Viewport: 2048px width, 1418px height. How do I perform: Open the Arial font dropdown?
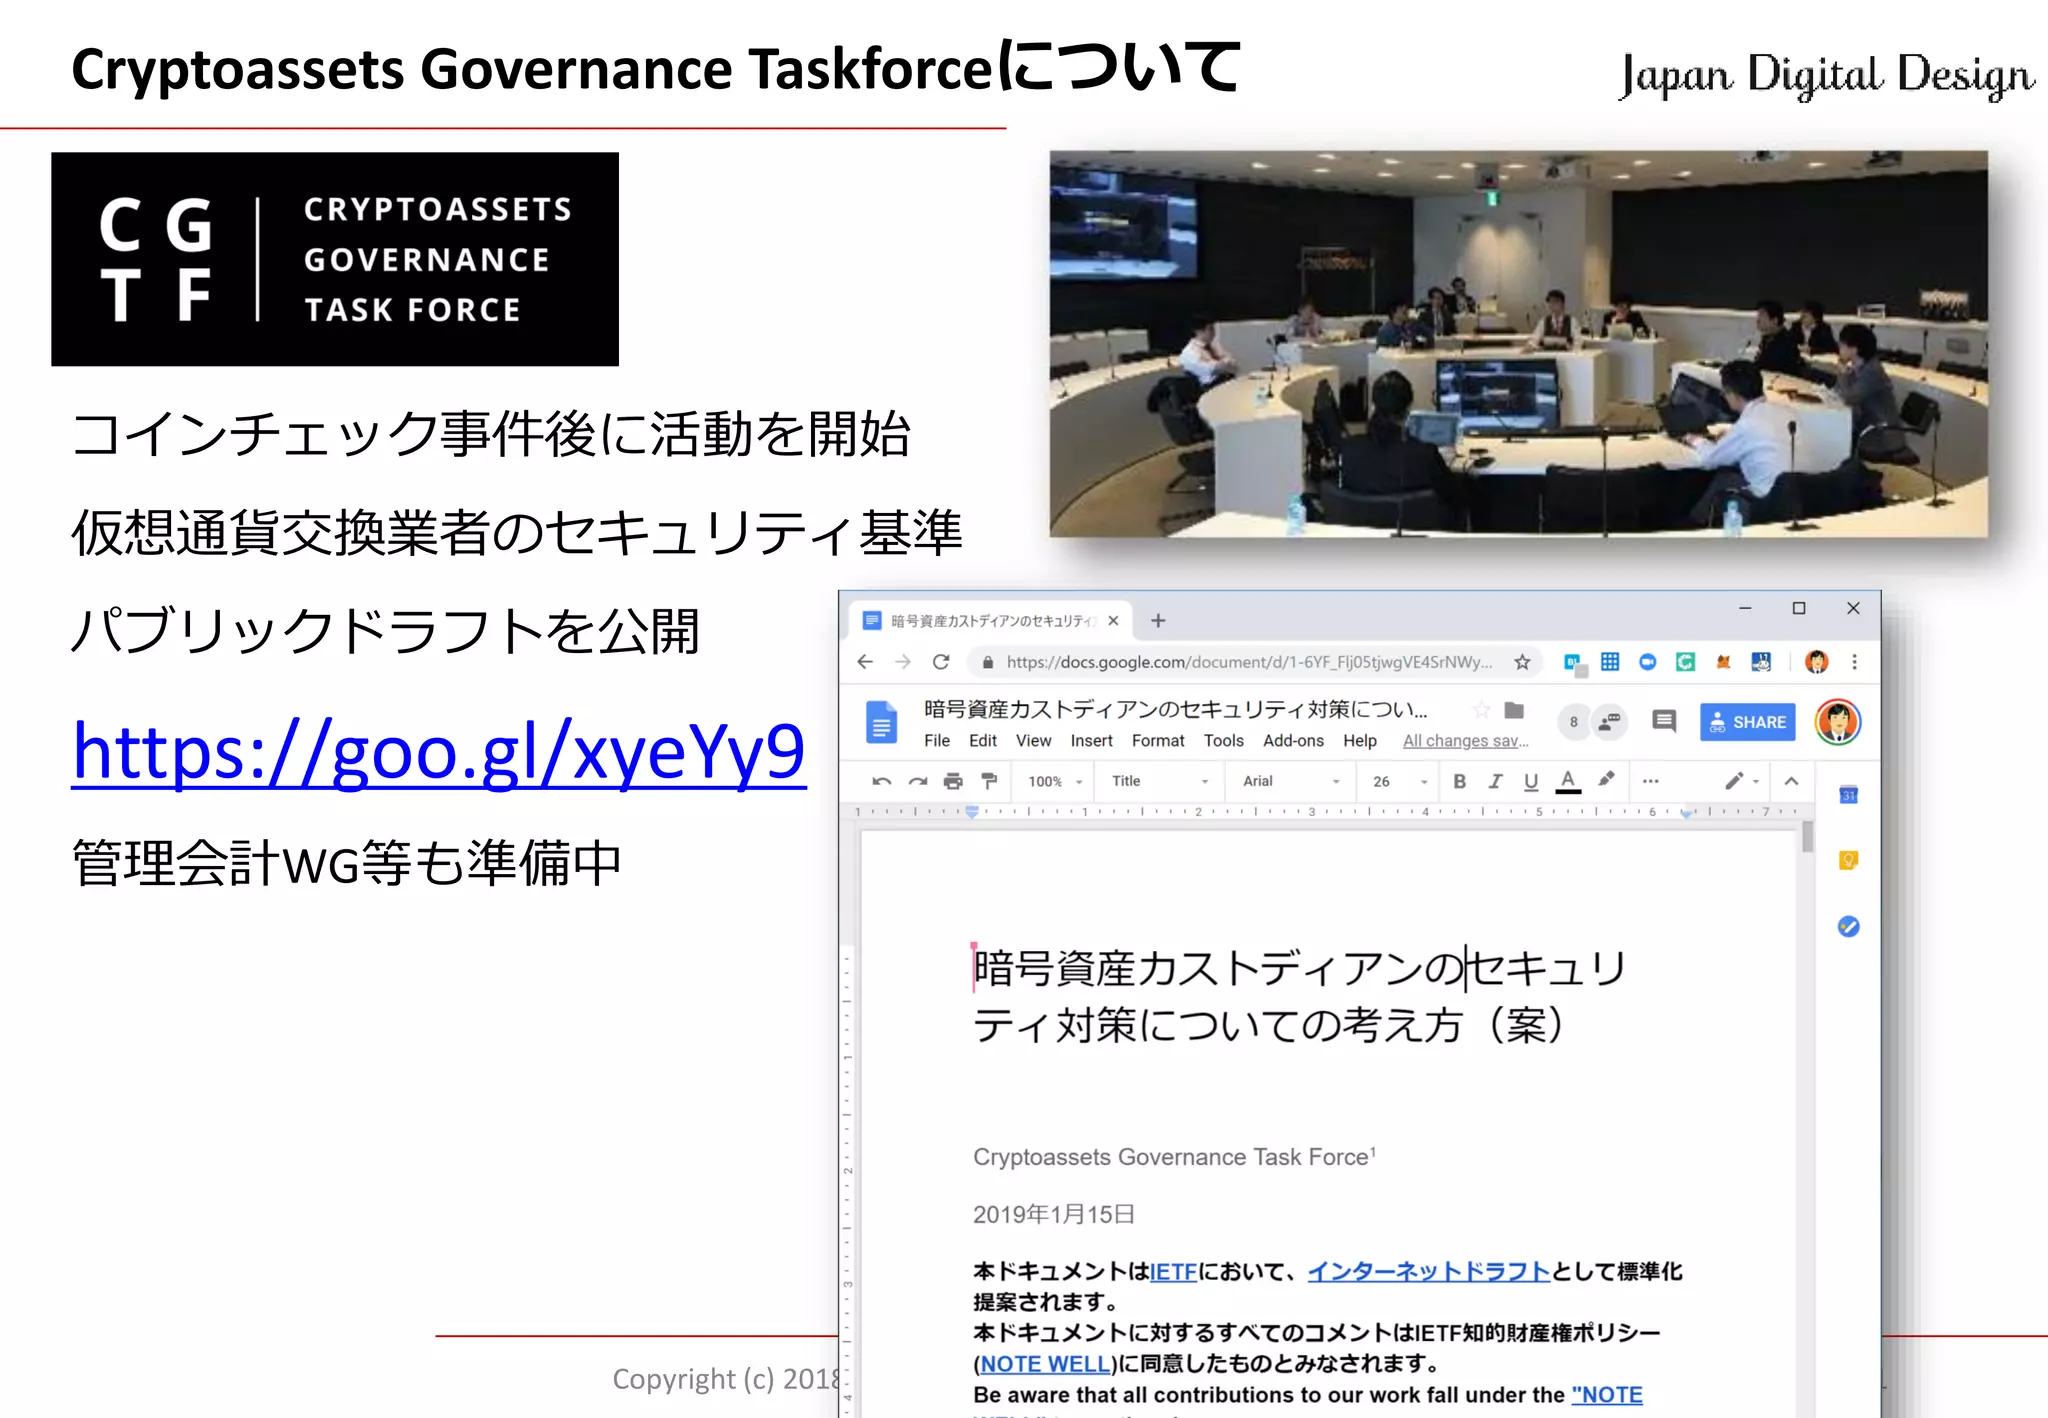coord(1290,781)
